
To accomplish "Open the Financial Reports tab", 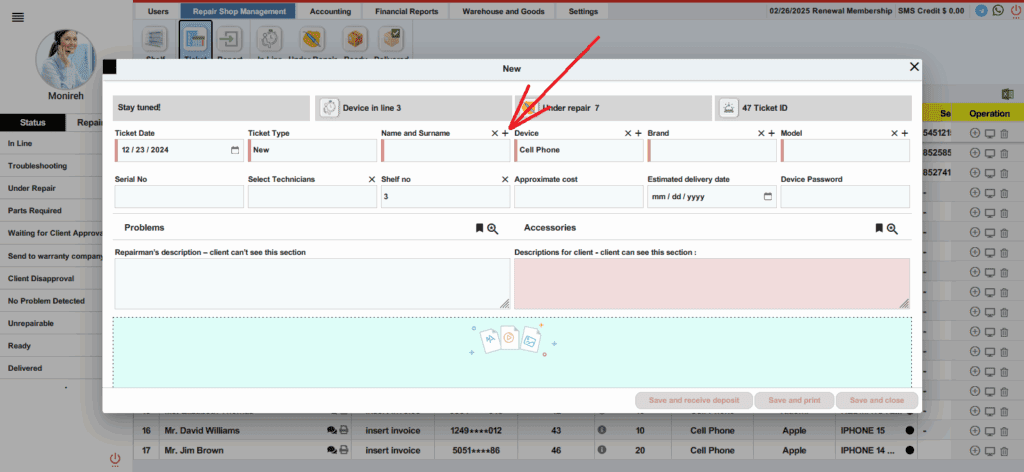I will [406, 11].
